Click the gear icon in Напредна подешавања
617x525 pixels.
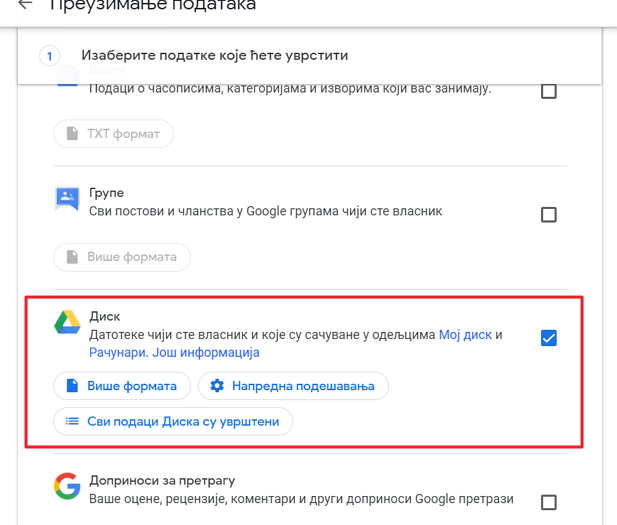point(217,386)
